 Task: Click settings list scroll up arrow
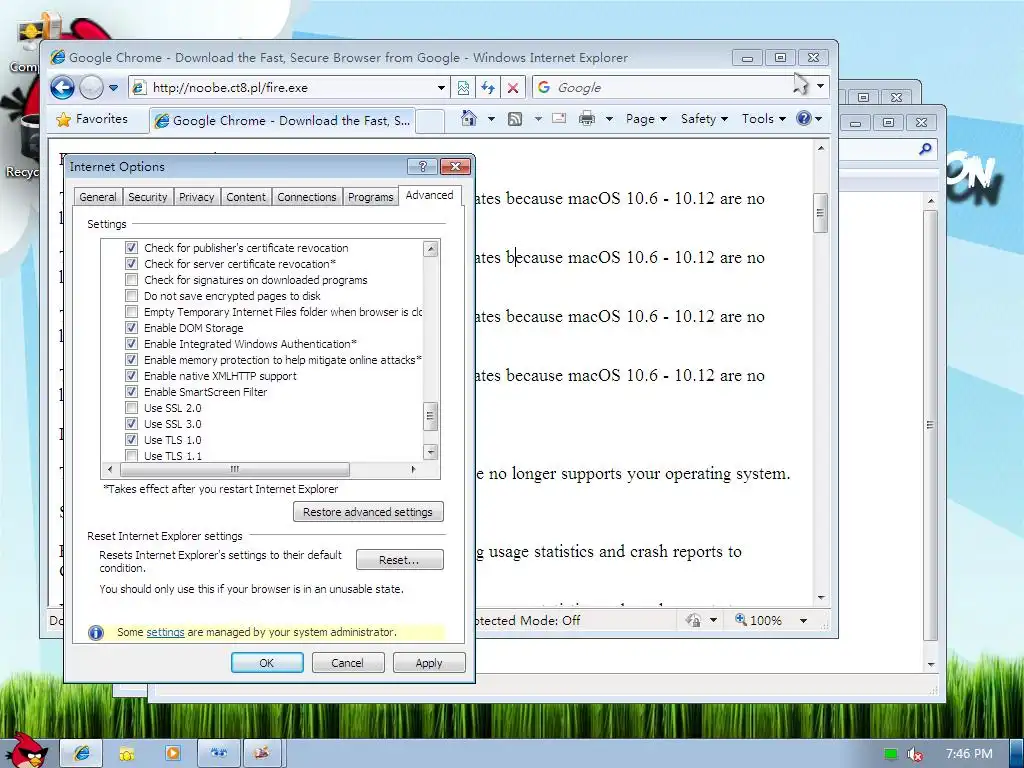[430, 249]
